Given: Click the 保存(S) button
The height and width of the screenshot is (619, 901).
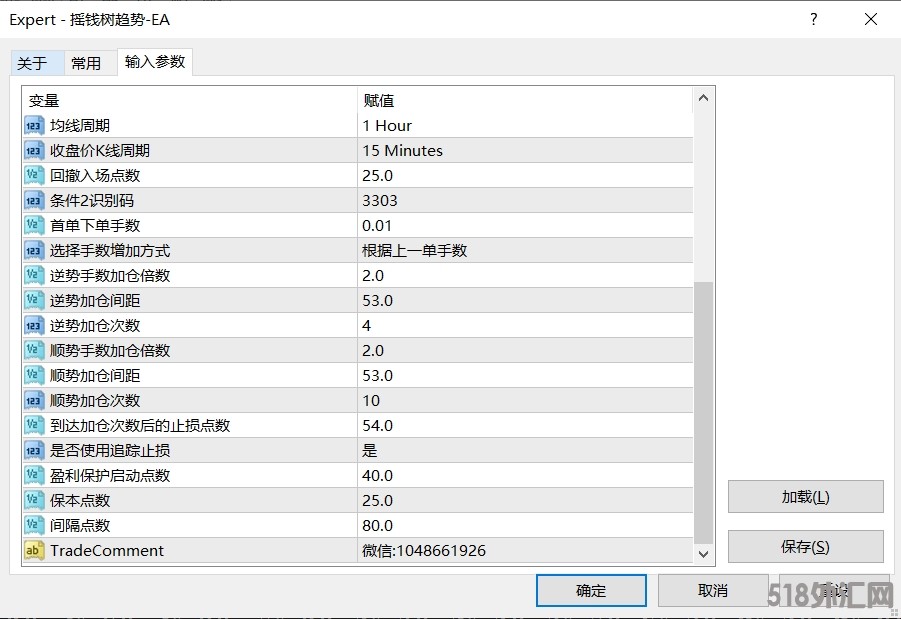Looking at the screenshot, I should (806, 547).
